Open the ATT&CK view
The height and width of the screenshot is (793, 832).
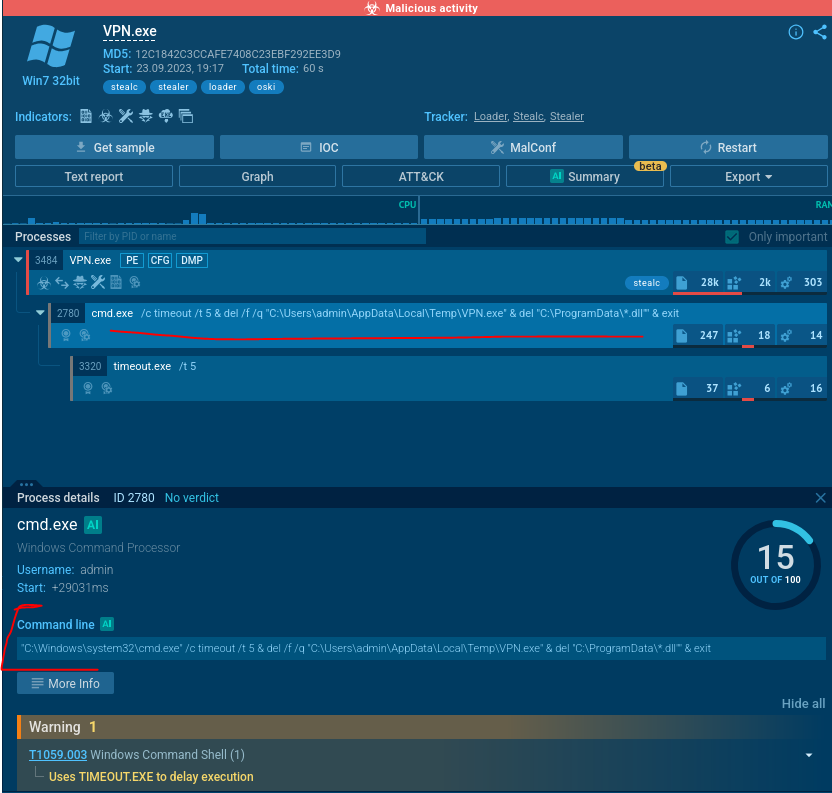420,177
